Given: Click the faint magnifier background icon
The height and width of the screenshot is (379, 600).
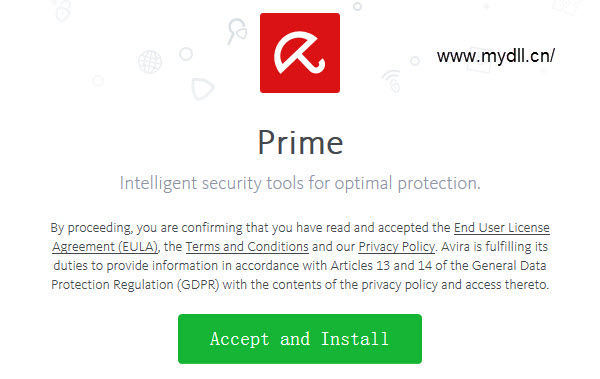Looking at the screenshot, I should (236, 31).
